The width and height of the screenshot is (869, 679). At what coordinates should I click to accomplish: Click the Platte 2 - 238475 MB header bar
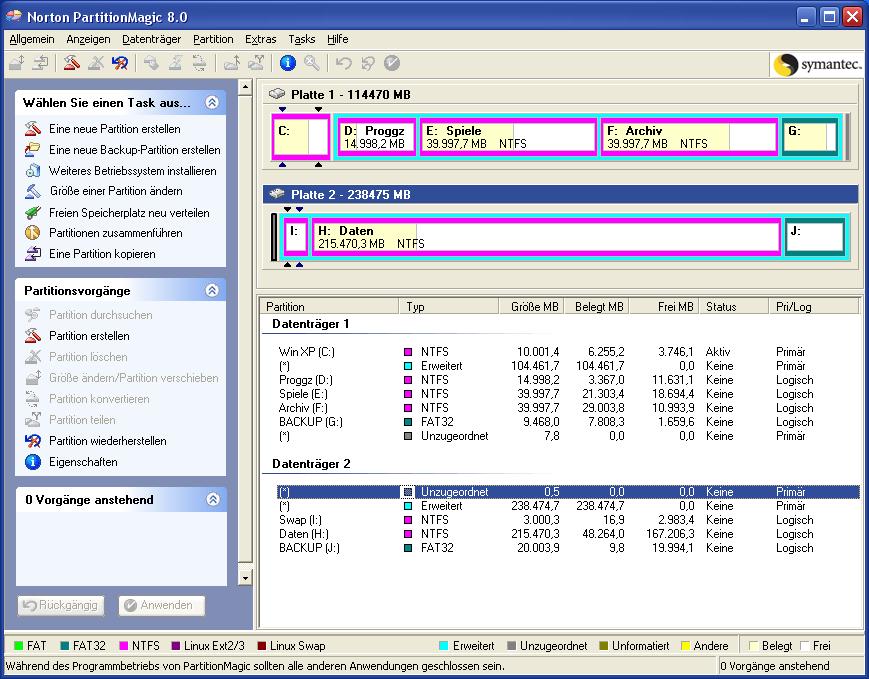(x=560, y=194)
